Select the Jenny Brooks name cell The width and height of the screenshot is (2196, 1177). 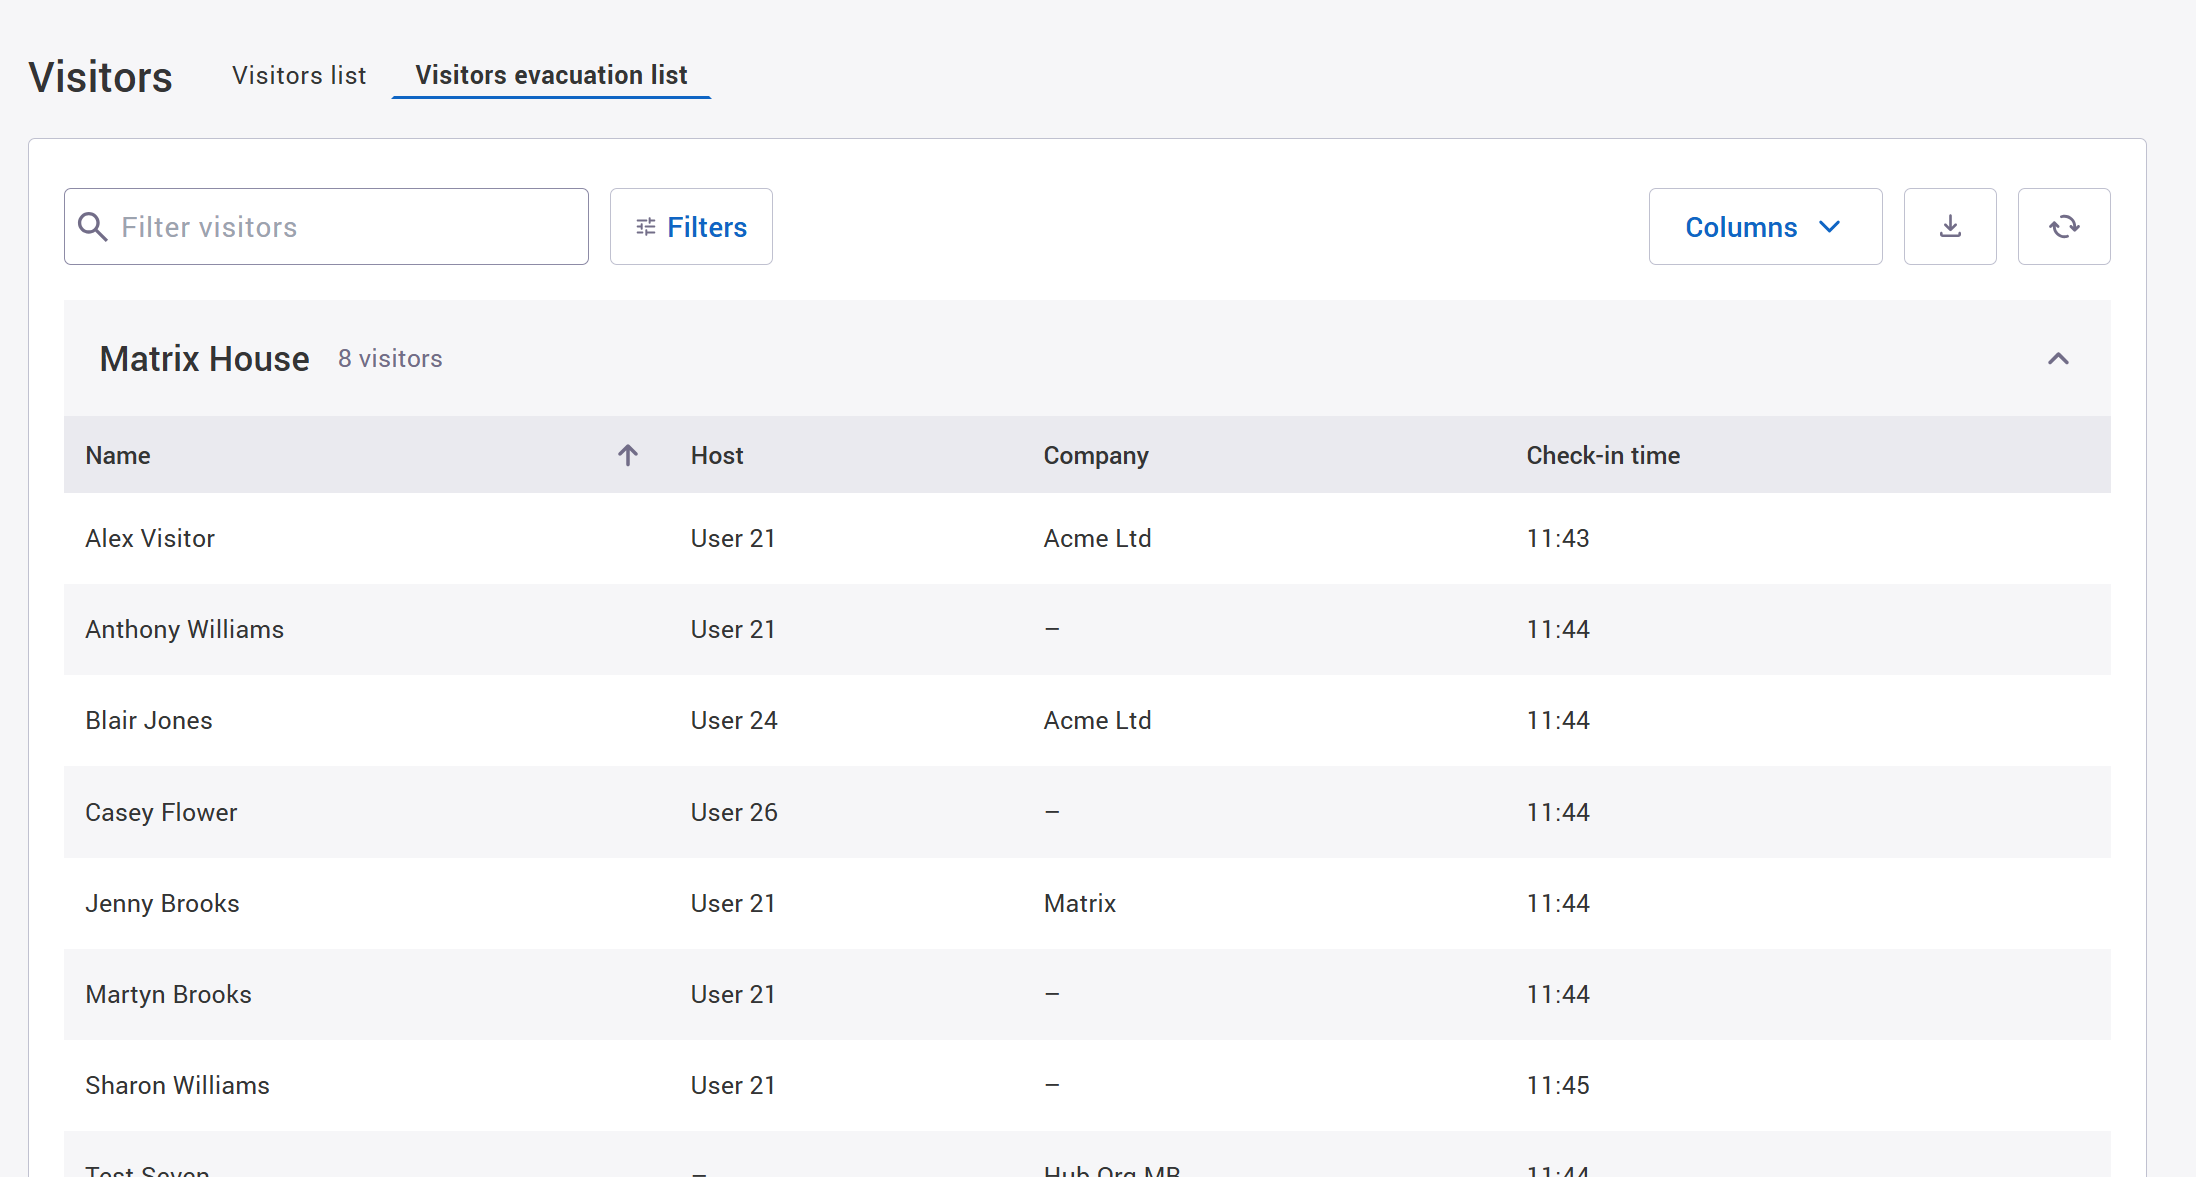click(162, 904)
